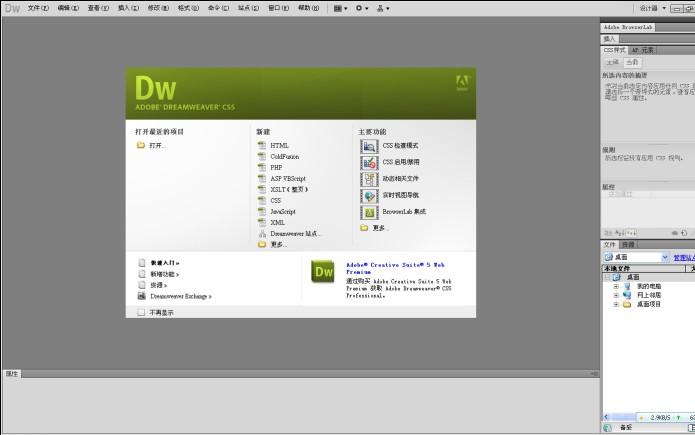The height and width of the screenshot is (435, 695).
Task: Click the folder icon under 主要功能 list
Action: point(364,227)
